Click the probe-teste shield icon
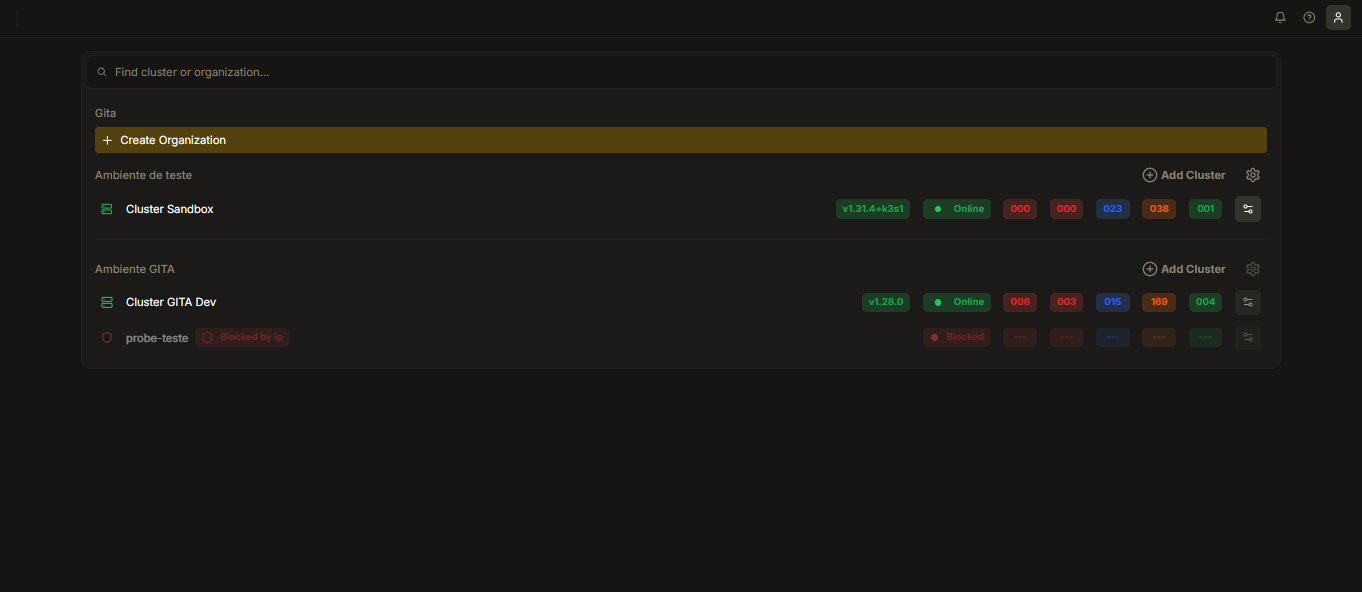The width and height of the screenshot is (1362, 592). (x=107, y=338)
